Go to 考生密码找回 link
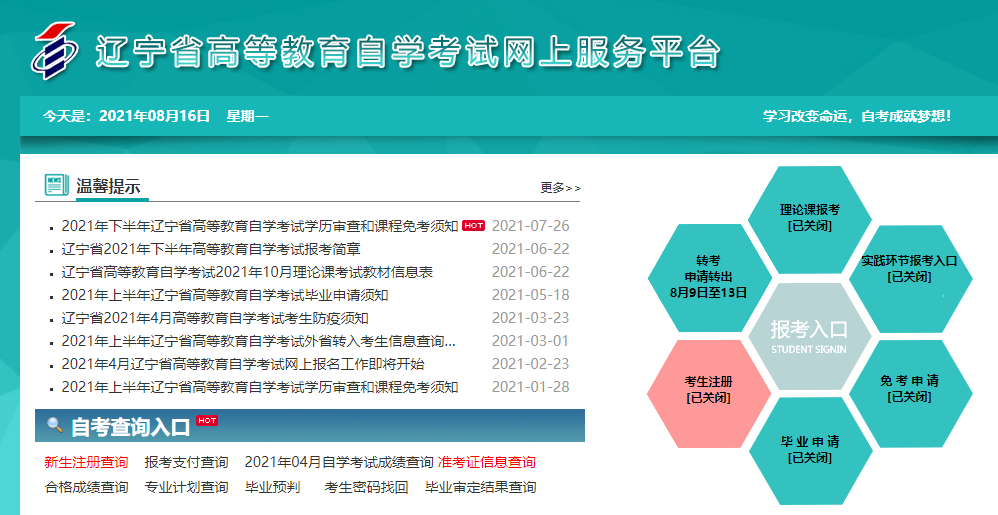The height and width of the screenshot is (515, 998). click(x=366, y=487)
